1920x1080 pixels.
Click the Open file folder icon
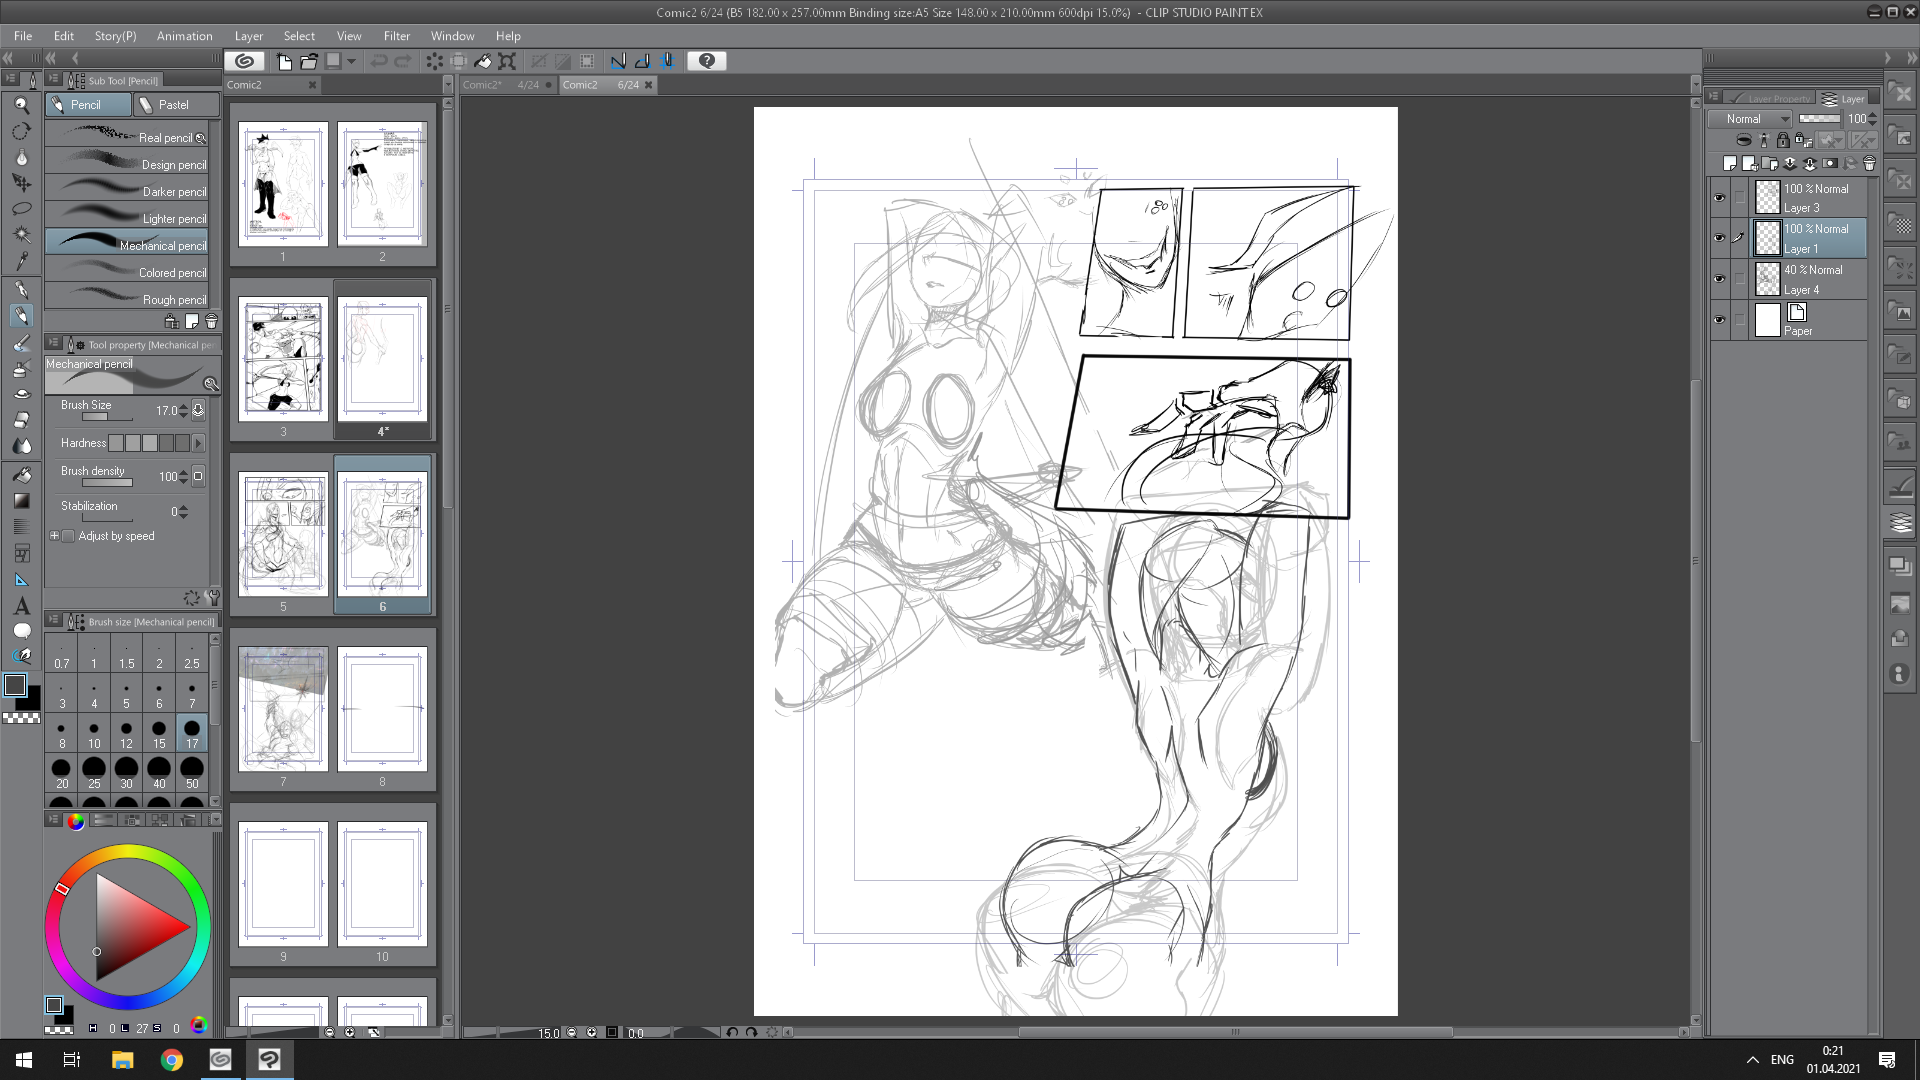coord(309,61)
